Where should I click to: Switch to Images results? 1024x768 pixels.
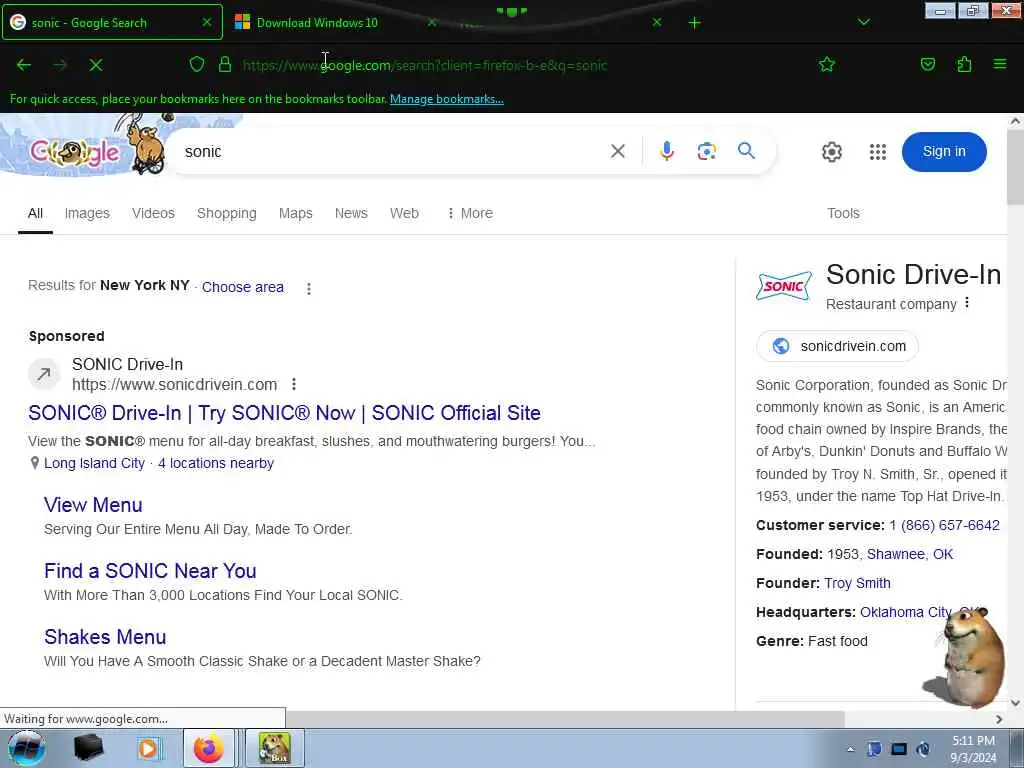(x=87, y=214)
